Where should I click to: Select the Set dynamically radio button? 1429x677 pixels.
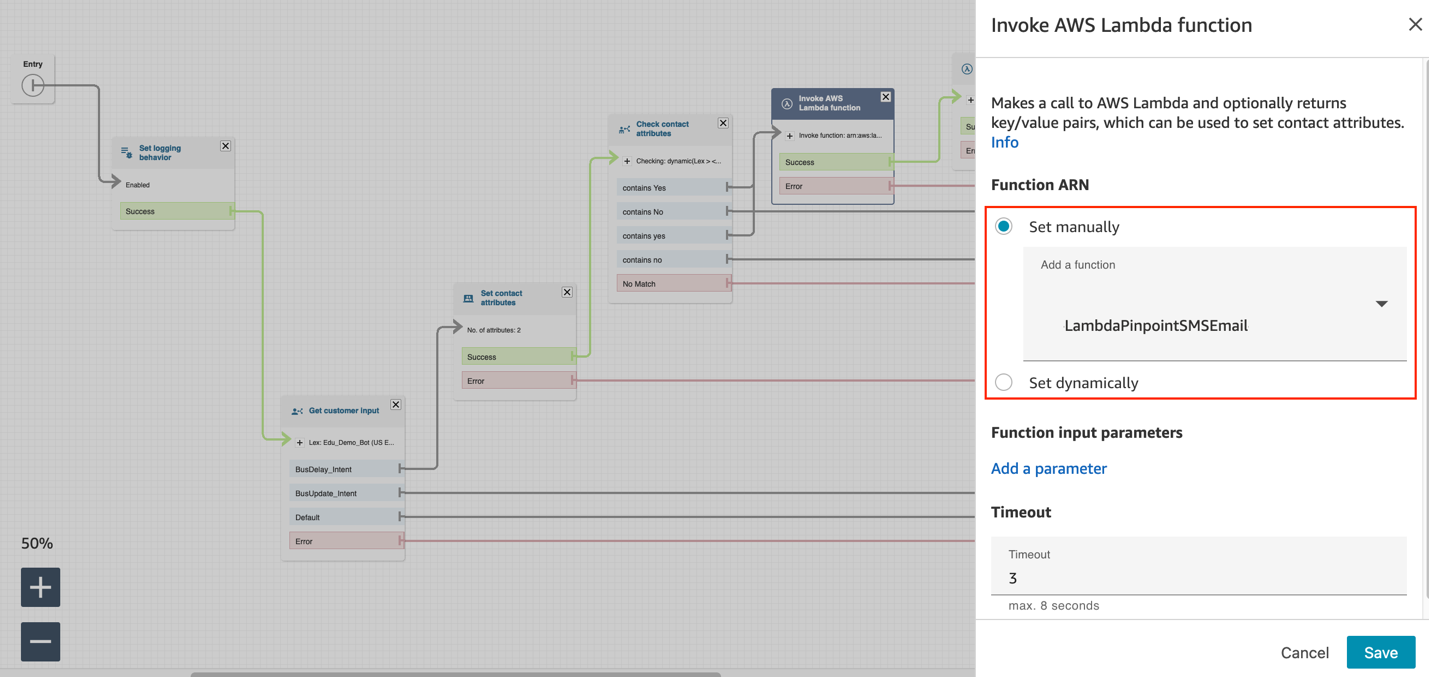(x=1003, y=382)
